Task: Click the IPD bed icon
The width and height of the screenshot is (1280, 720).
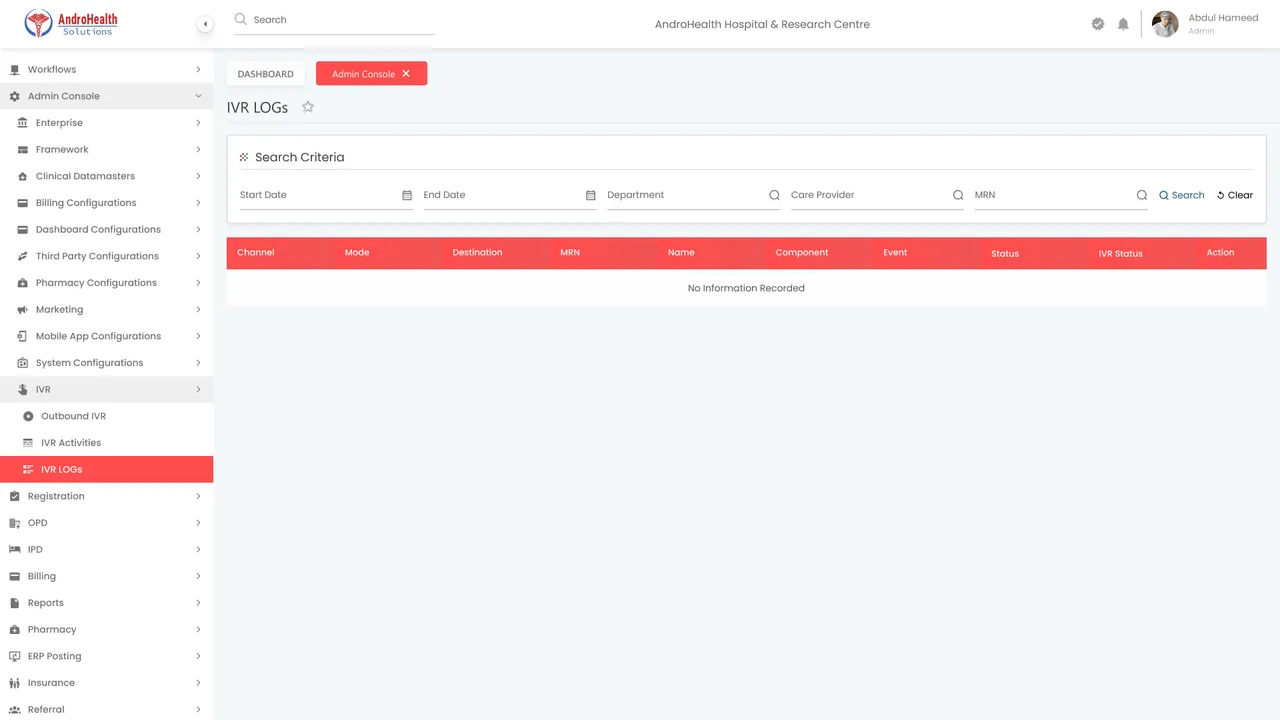Action: click(14, 550)
